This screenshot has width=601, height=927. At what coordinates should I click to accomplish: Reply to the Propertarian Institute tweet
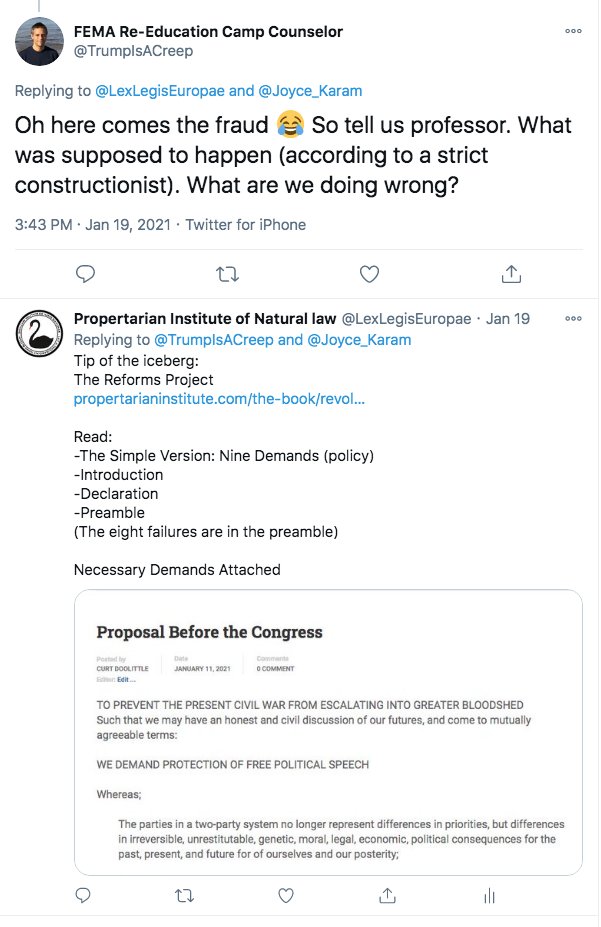pos(86,897)
